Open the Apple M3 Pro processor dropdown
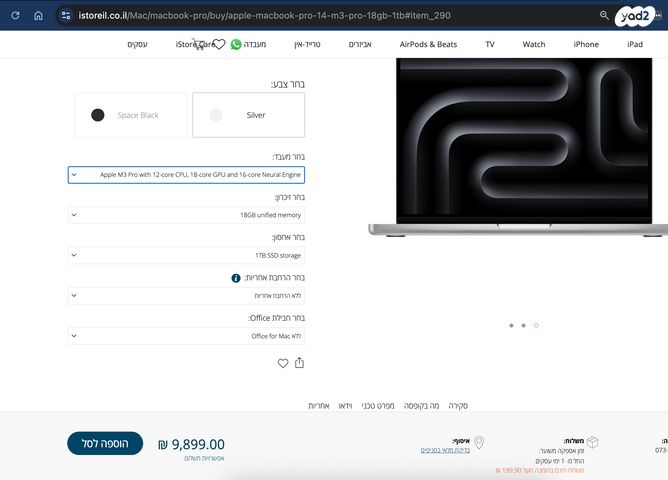The image size is (668, 480). (x=186, y=175)
